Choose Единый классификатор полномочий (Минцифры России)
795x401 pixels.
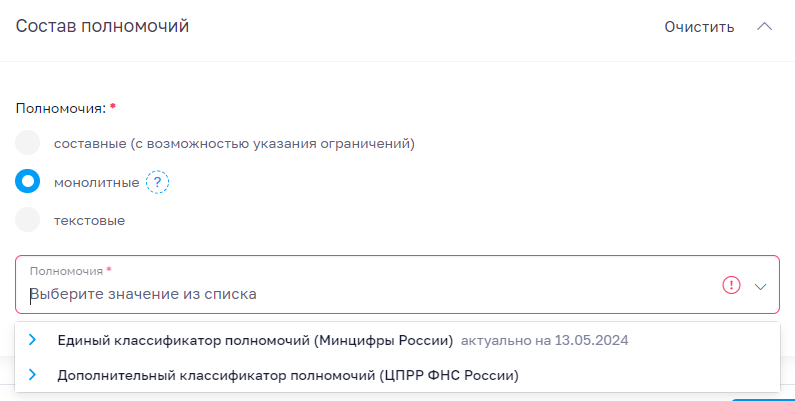pos(255,341)
